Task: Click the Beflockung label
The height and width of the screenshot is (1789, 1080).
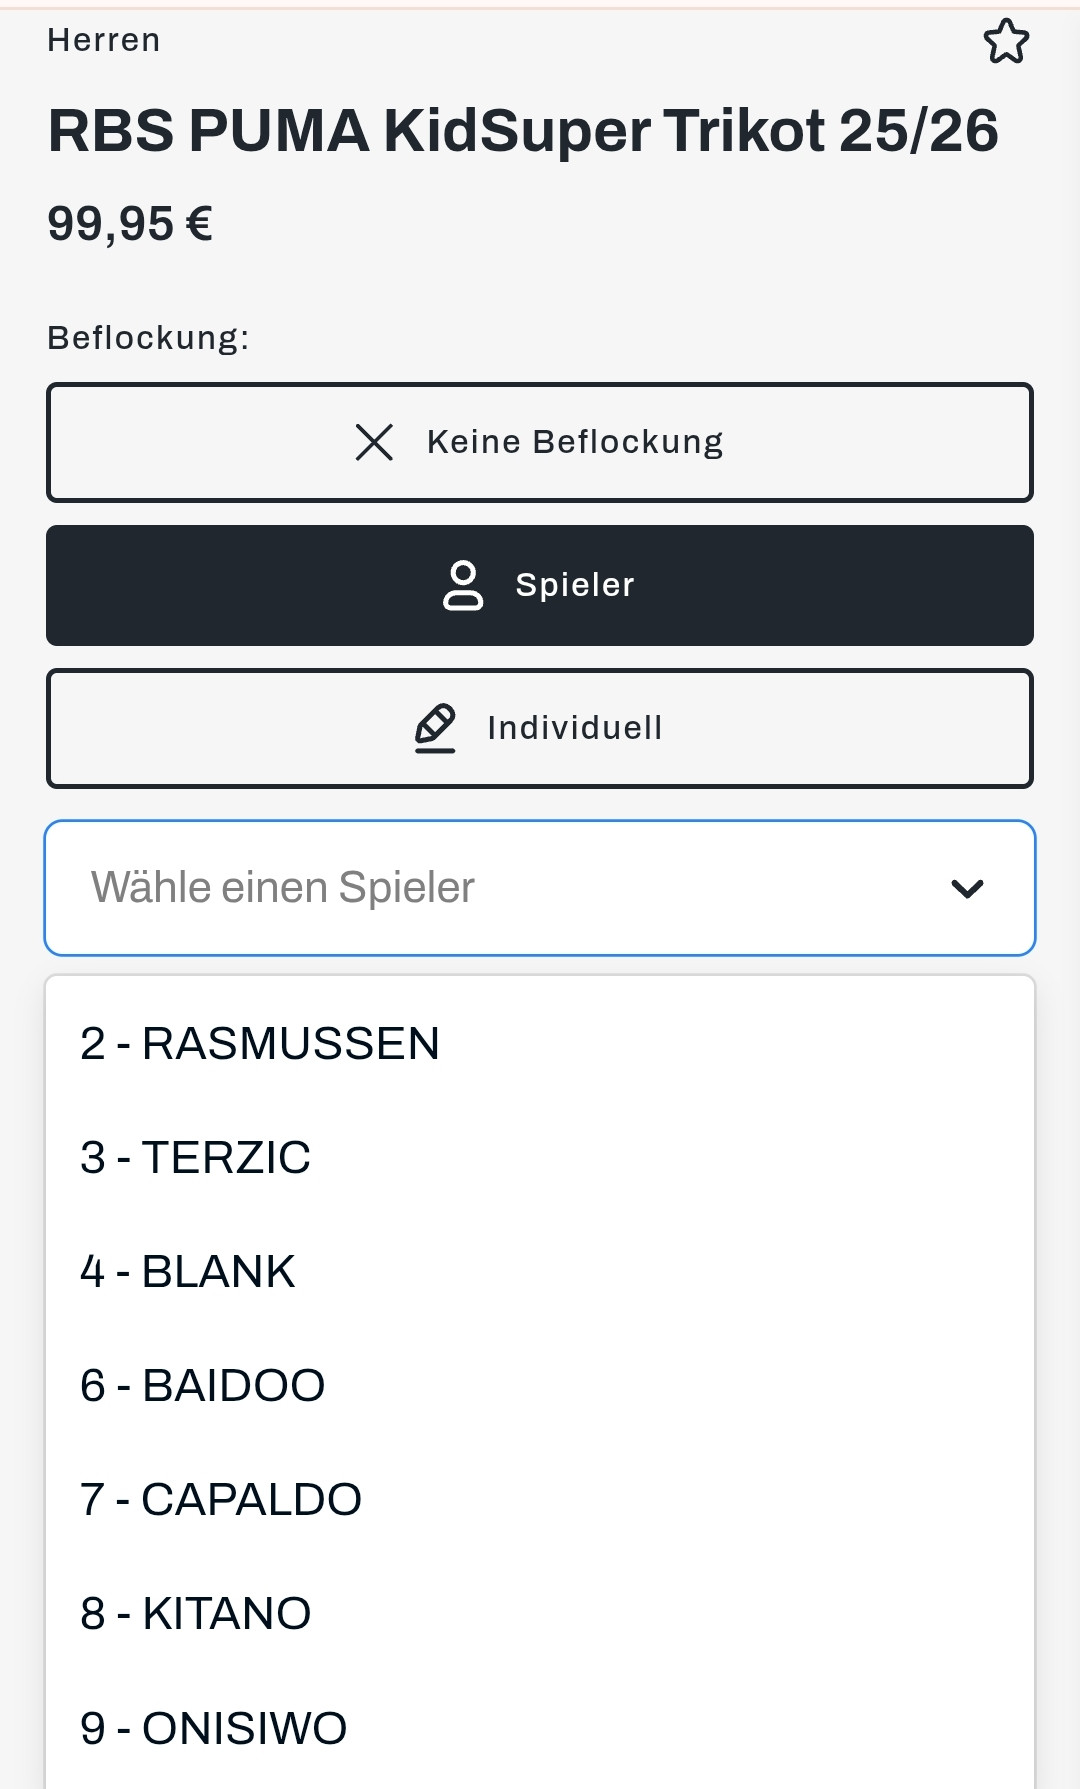Action: click(x=148, y=338)
